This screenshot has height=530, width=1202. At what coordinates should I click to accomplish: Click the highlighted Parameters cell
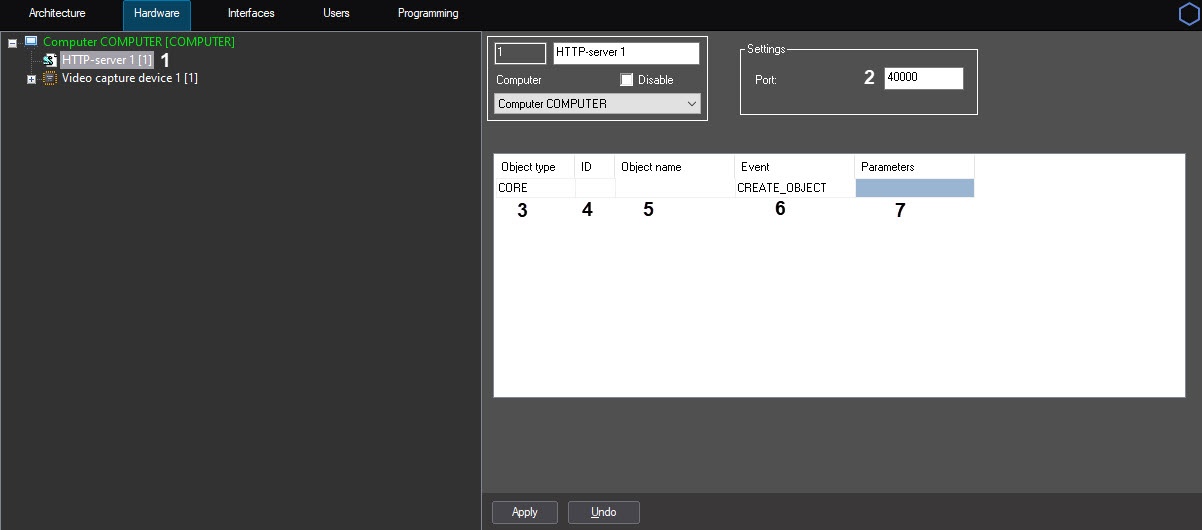coord(914,188)
